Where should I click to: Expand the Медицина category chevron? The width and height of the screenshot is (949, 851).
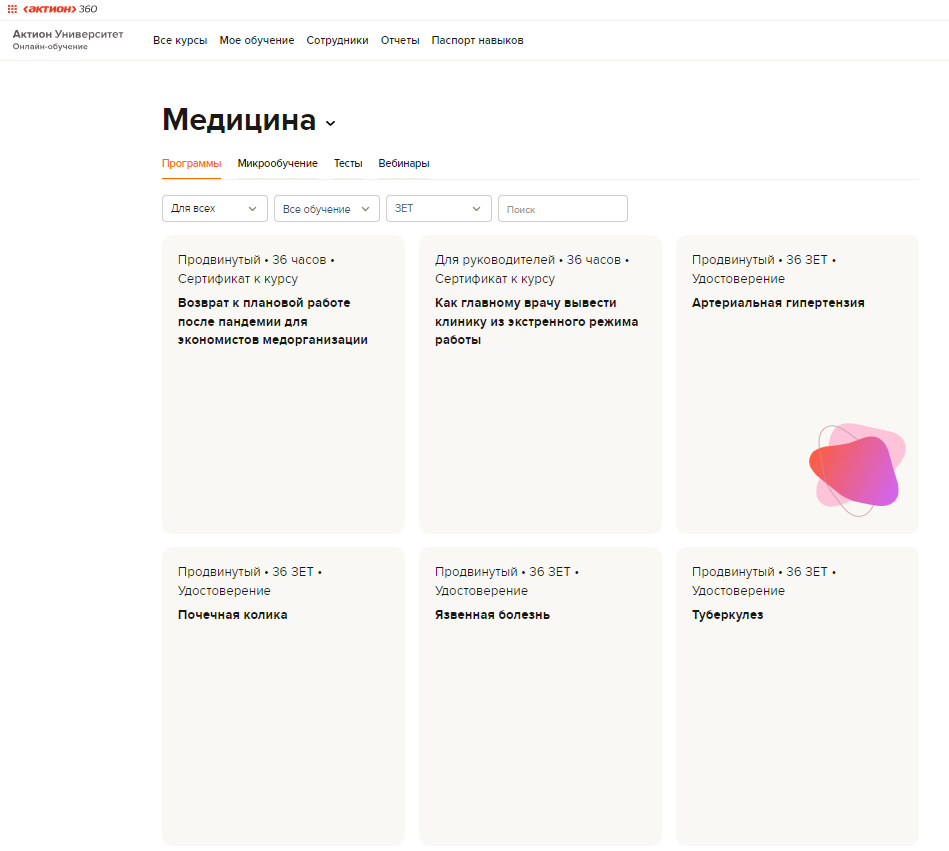[330, 123]
